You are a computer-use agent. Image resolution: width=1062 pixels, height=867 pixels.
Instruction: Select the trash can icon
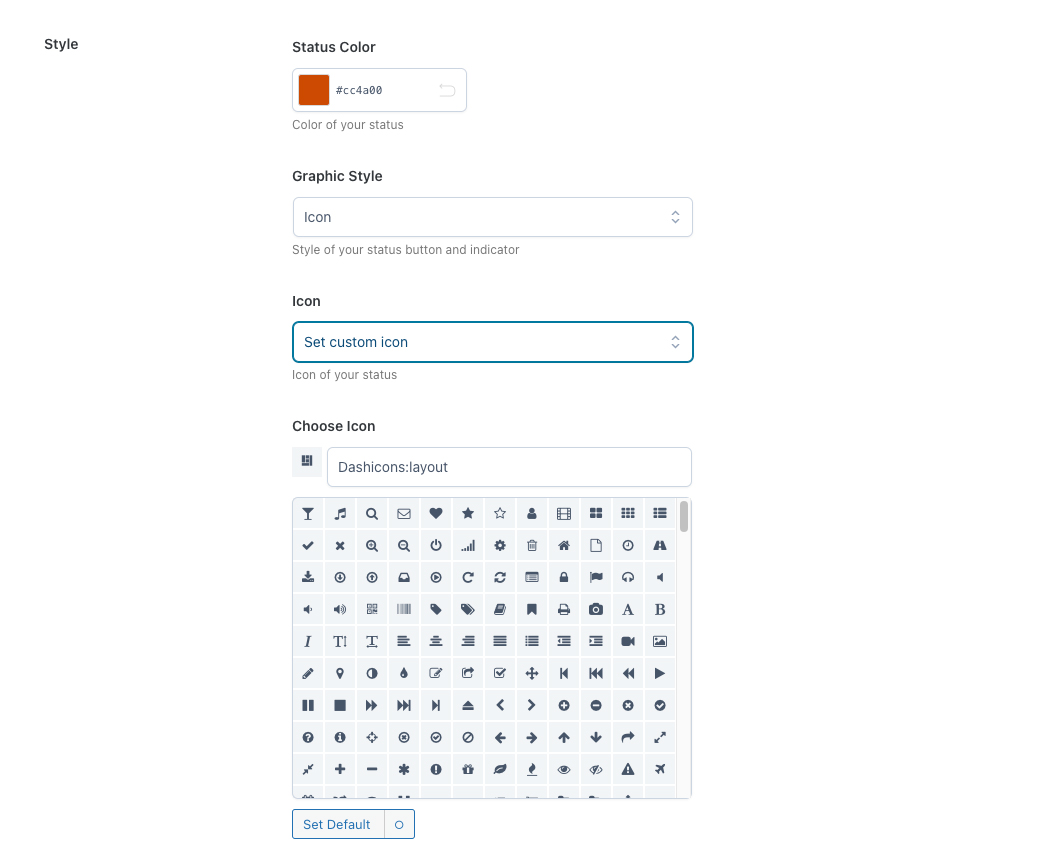coord(532,546)
